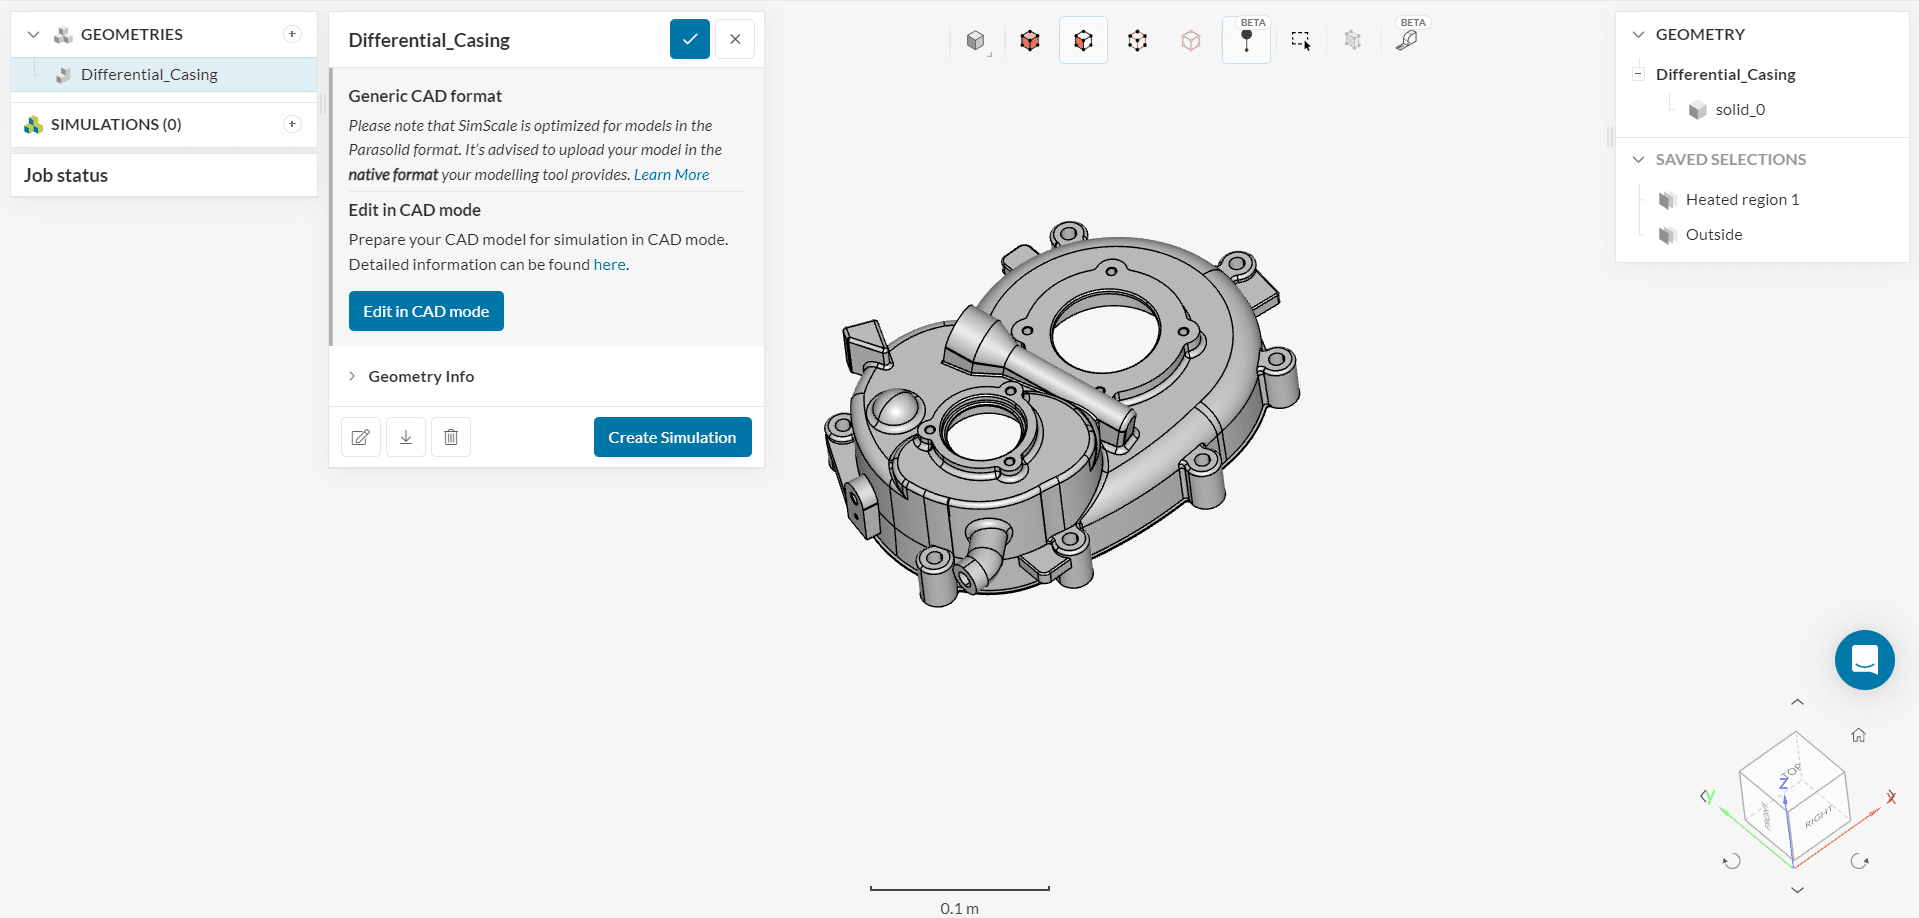Collapse the SAVED SELECTIONS section
The image size is (1919, 918).
(1638, 160)
